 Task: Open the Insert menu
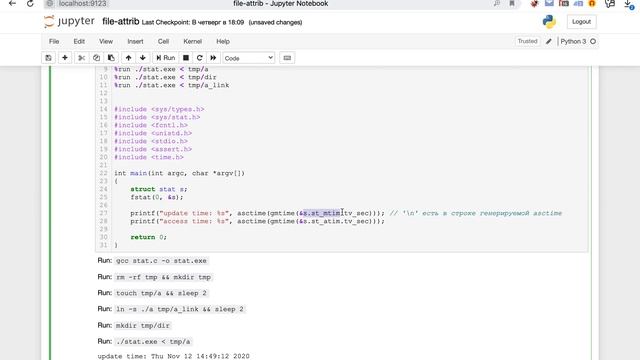135,41
